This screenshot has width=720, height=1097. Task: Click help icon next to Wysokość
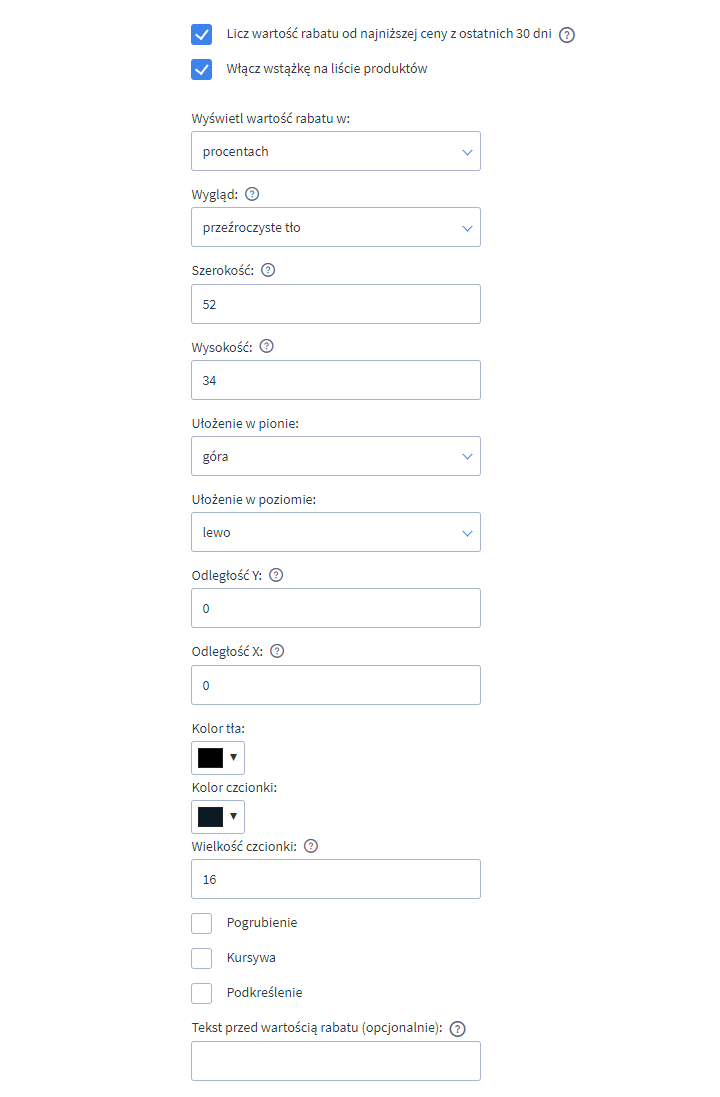[267, 346]
